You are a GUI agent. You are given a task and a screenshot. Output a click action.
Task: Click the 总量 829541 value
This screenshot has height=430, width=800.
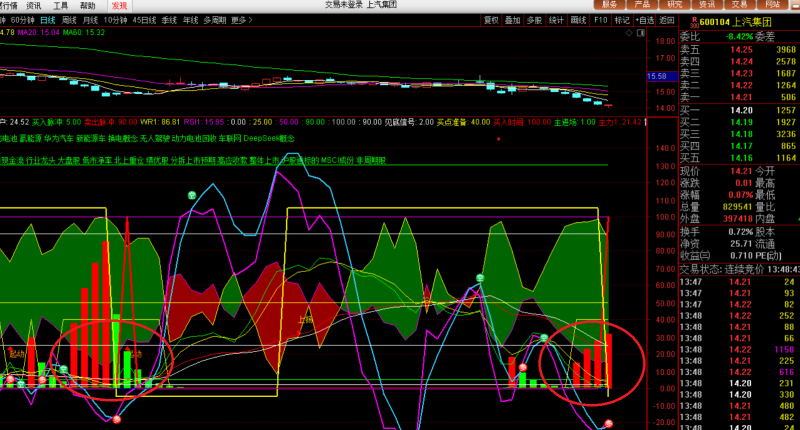[x=737, y=207]
